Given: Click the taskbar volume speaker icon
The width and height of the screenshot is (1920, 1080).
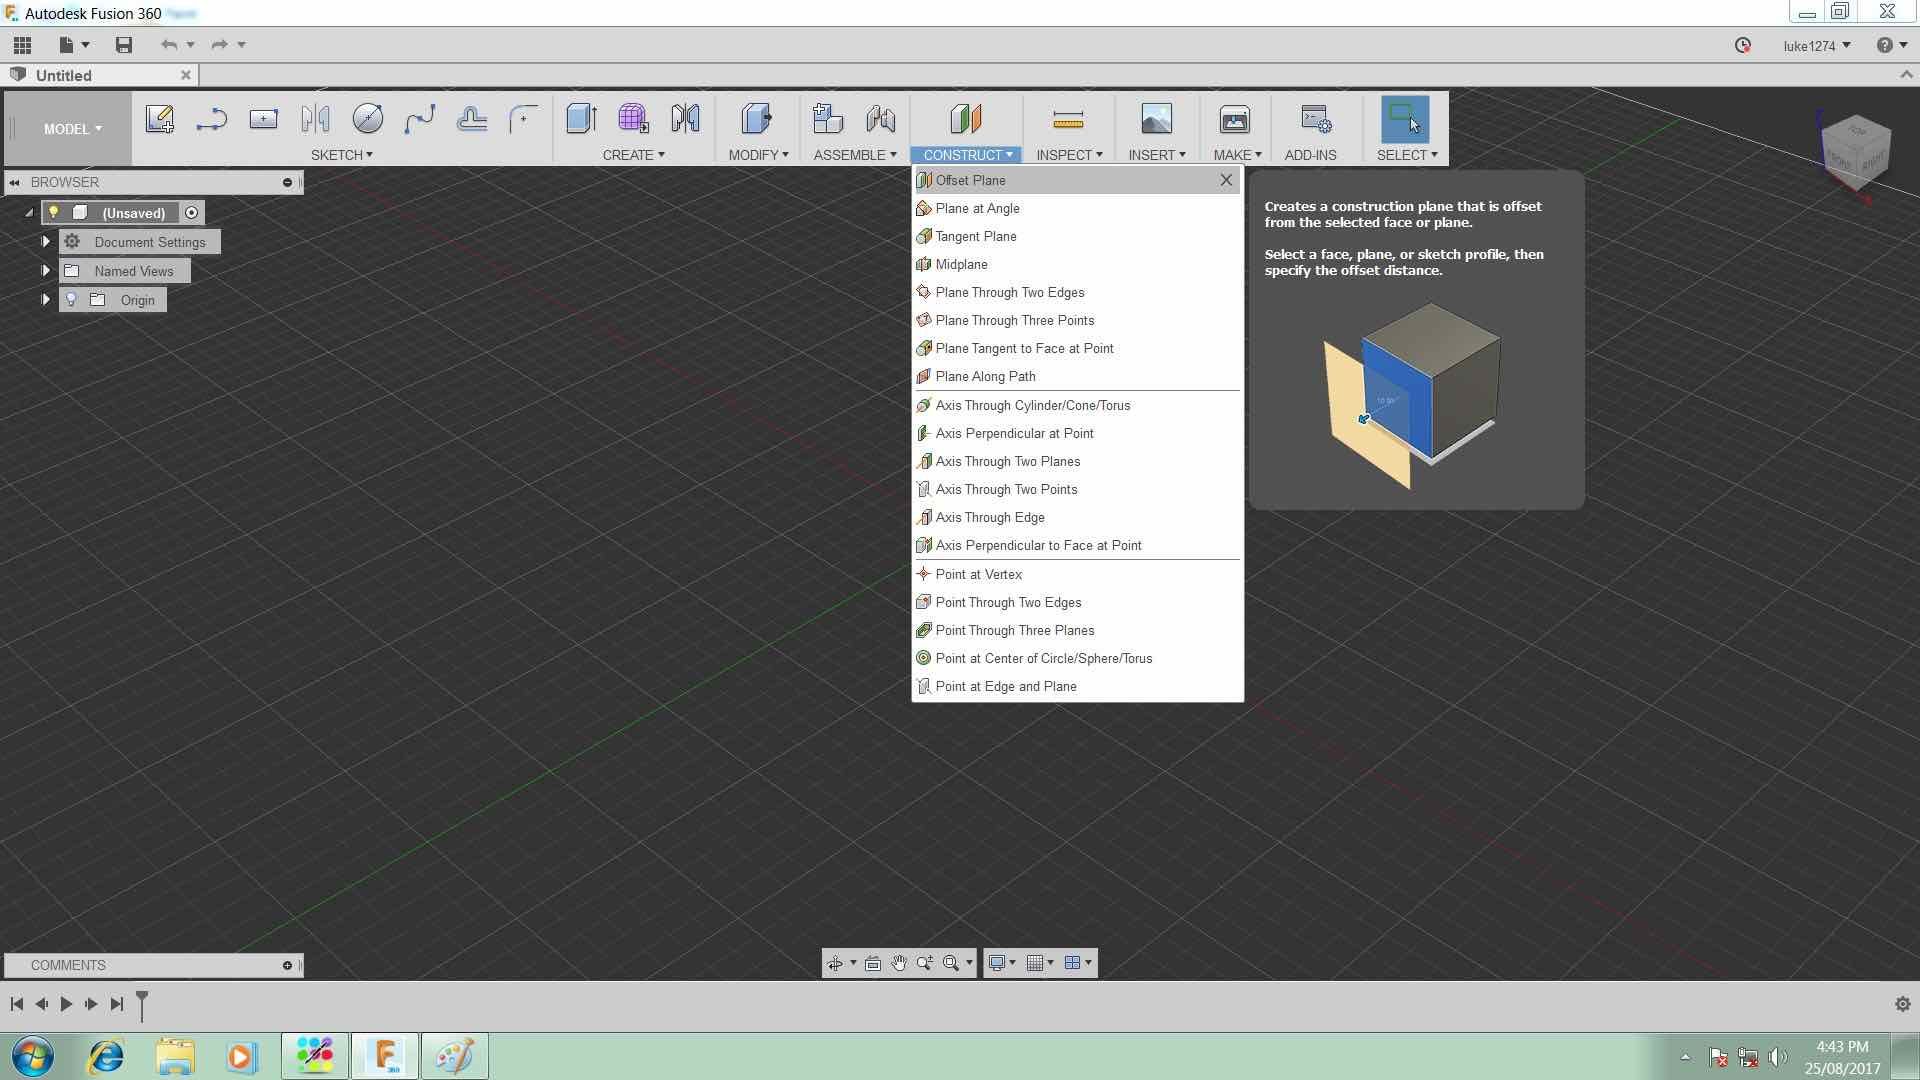Looking at the screenshot, I should click(1778, 1057).
